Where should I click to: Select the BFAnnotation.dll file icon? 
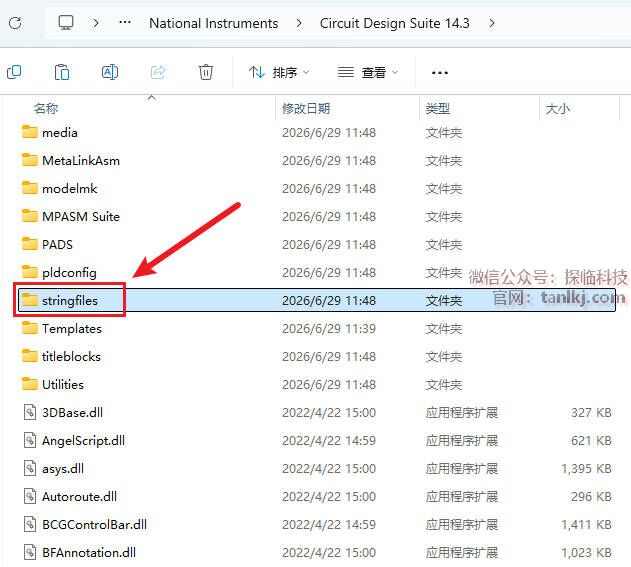(30, 552)
